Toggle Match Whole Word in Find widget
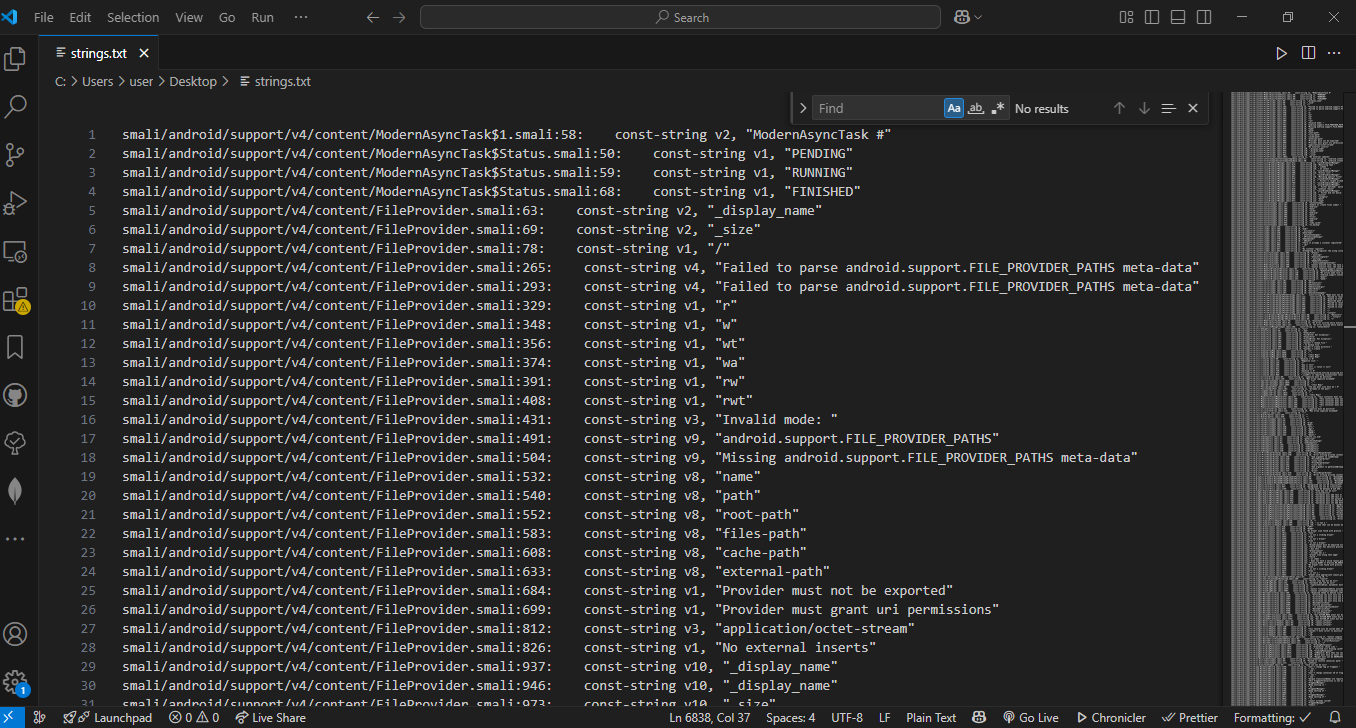This screenshot has width=1356, height=728. pos(976,108)
